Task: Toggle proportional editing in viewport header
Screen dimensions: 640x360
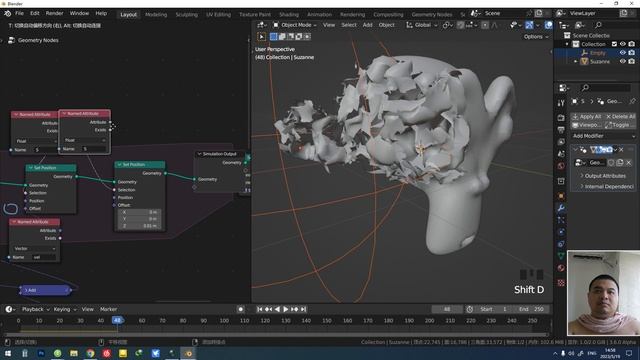Action: pyautogui.click(x=485, y=25)
